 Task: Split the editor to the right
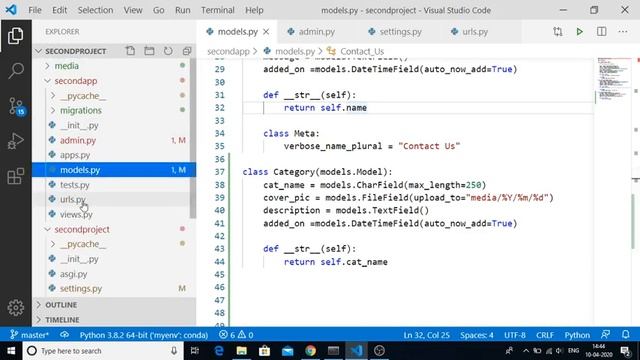click(601, 31)
